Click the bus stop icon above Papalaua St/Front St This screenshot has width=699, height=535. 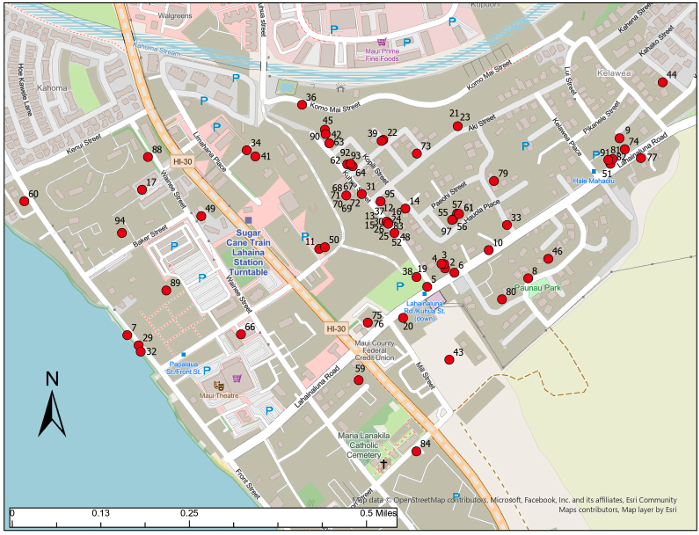[x=183, y=355]
